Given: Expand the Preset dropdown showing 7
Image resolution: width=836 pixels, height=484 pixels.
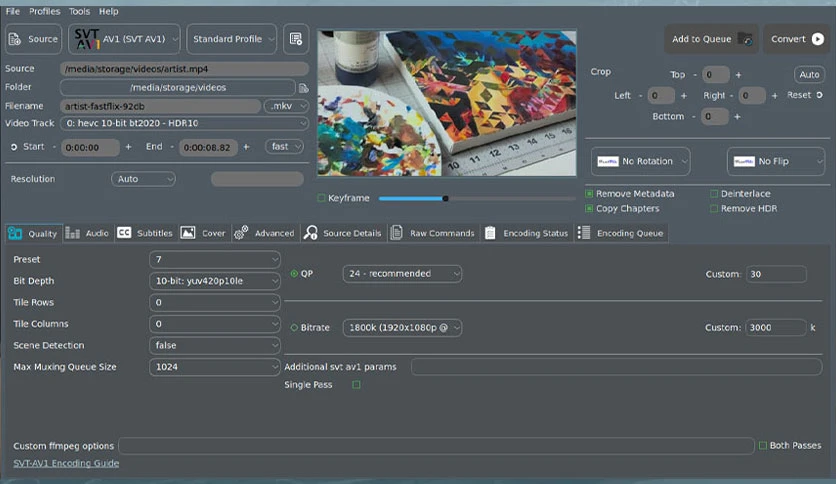Looking at the screenshot, I should tap(215, 260).
